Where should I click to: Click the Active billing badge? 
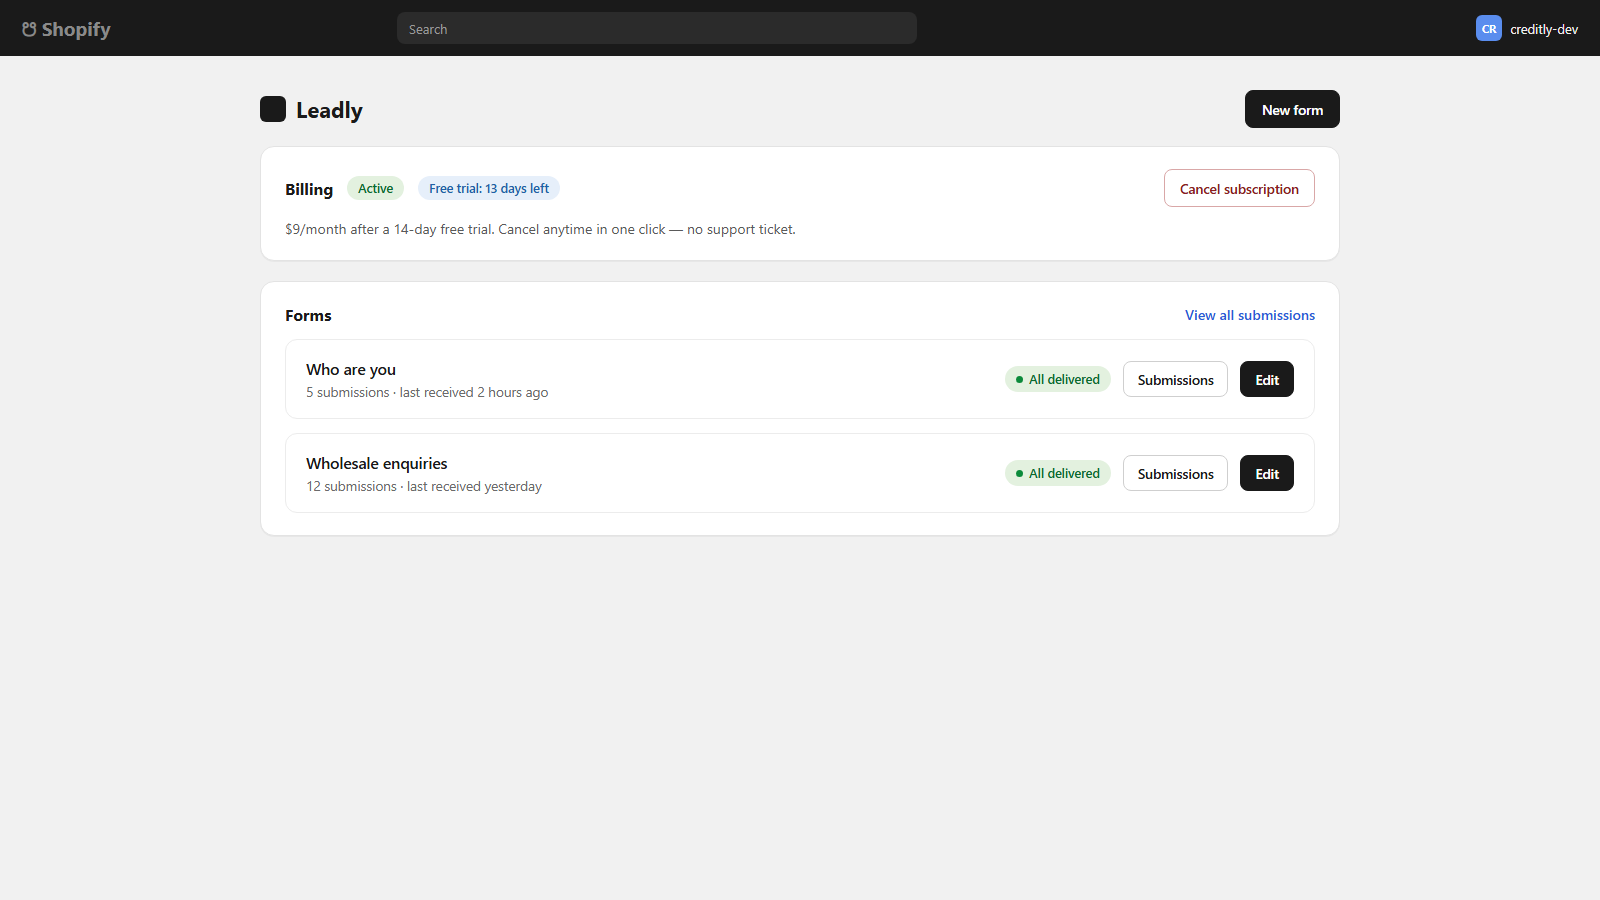pyautogui.click(x=375, y=188)
